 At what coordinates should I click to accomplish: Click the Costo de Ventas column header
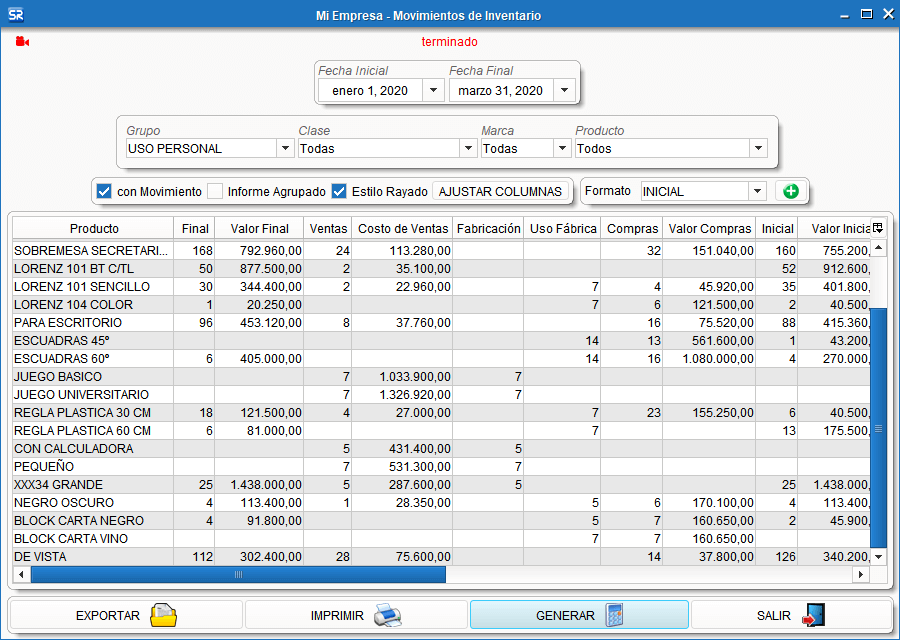(403, 228)
